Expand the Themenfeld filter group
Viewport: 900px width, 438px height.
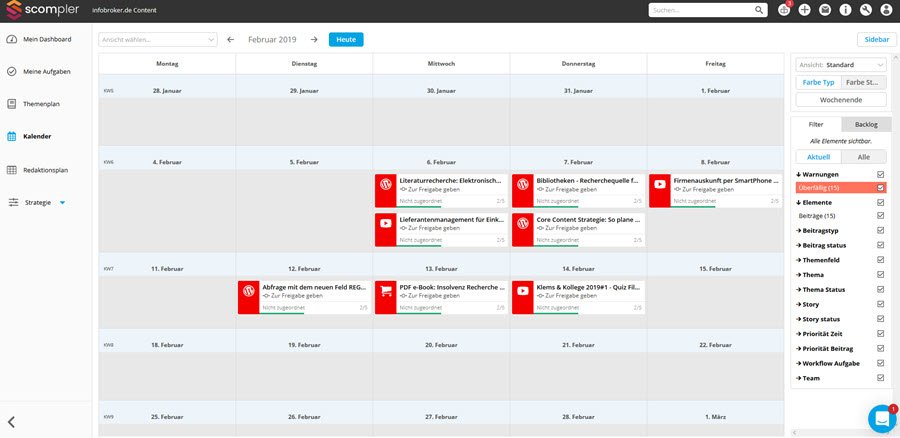(822, 259)
